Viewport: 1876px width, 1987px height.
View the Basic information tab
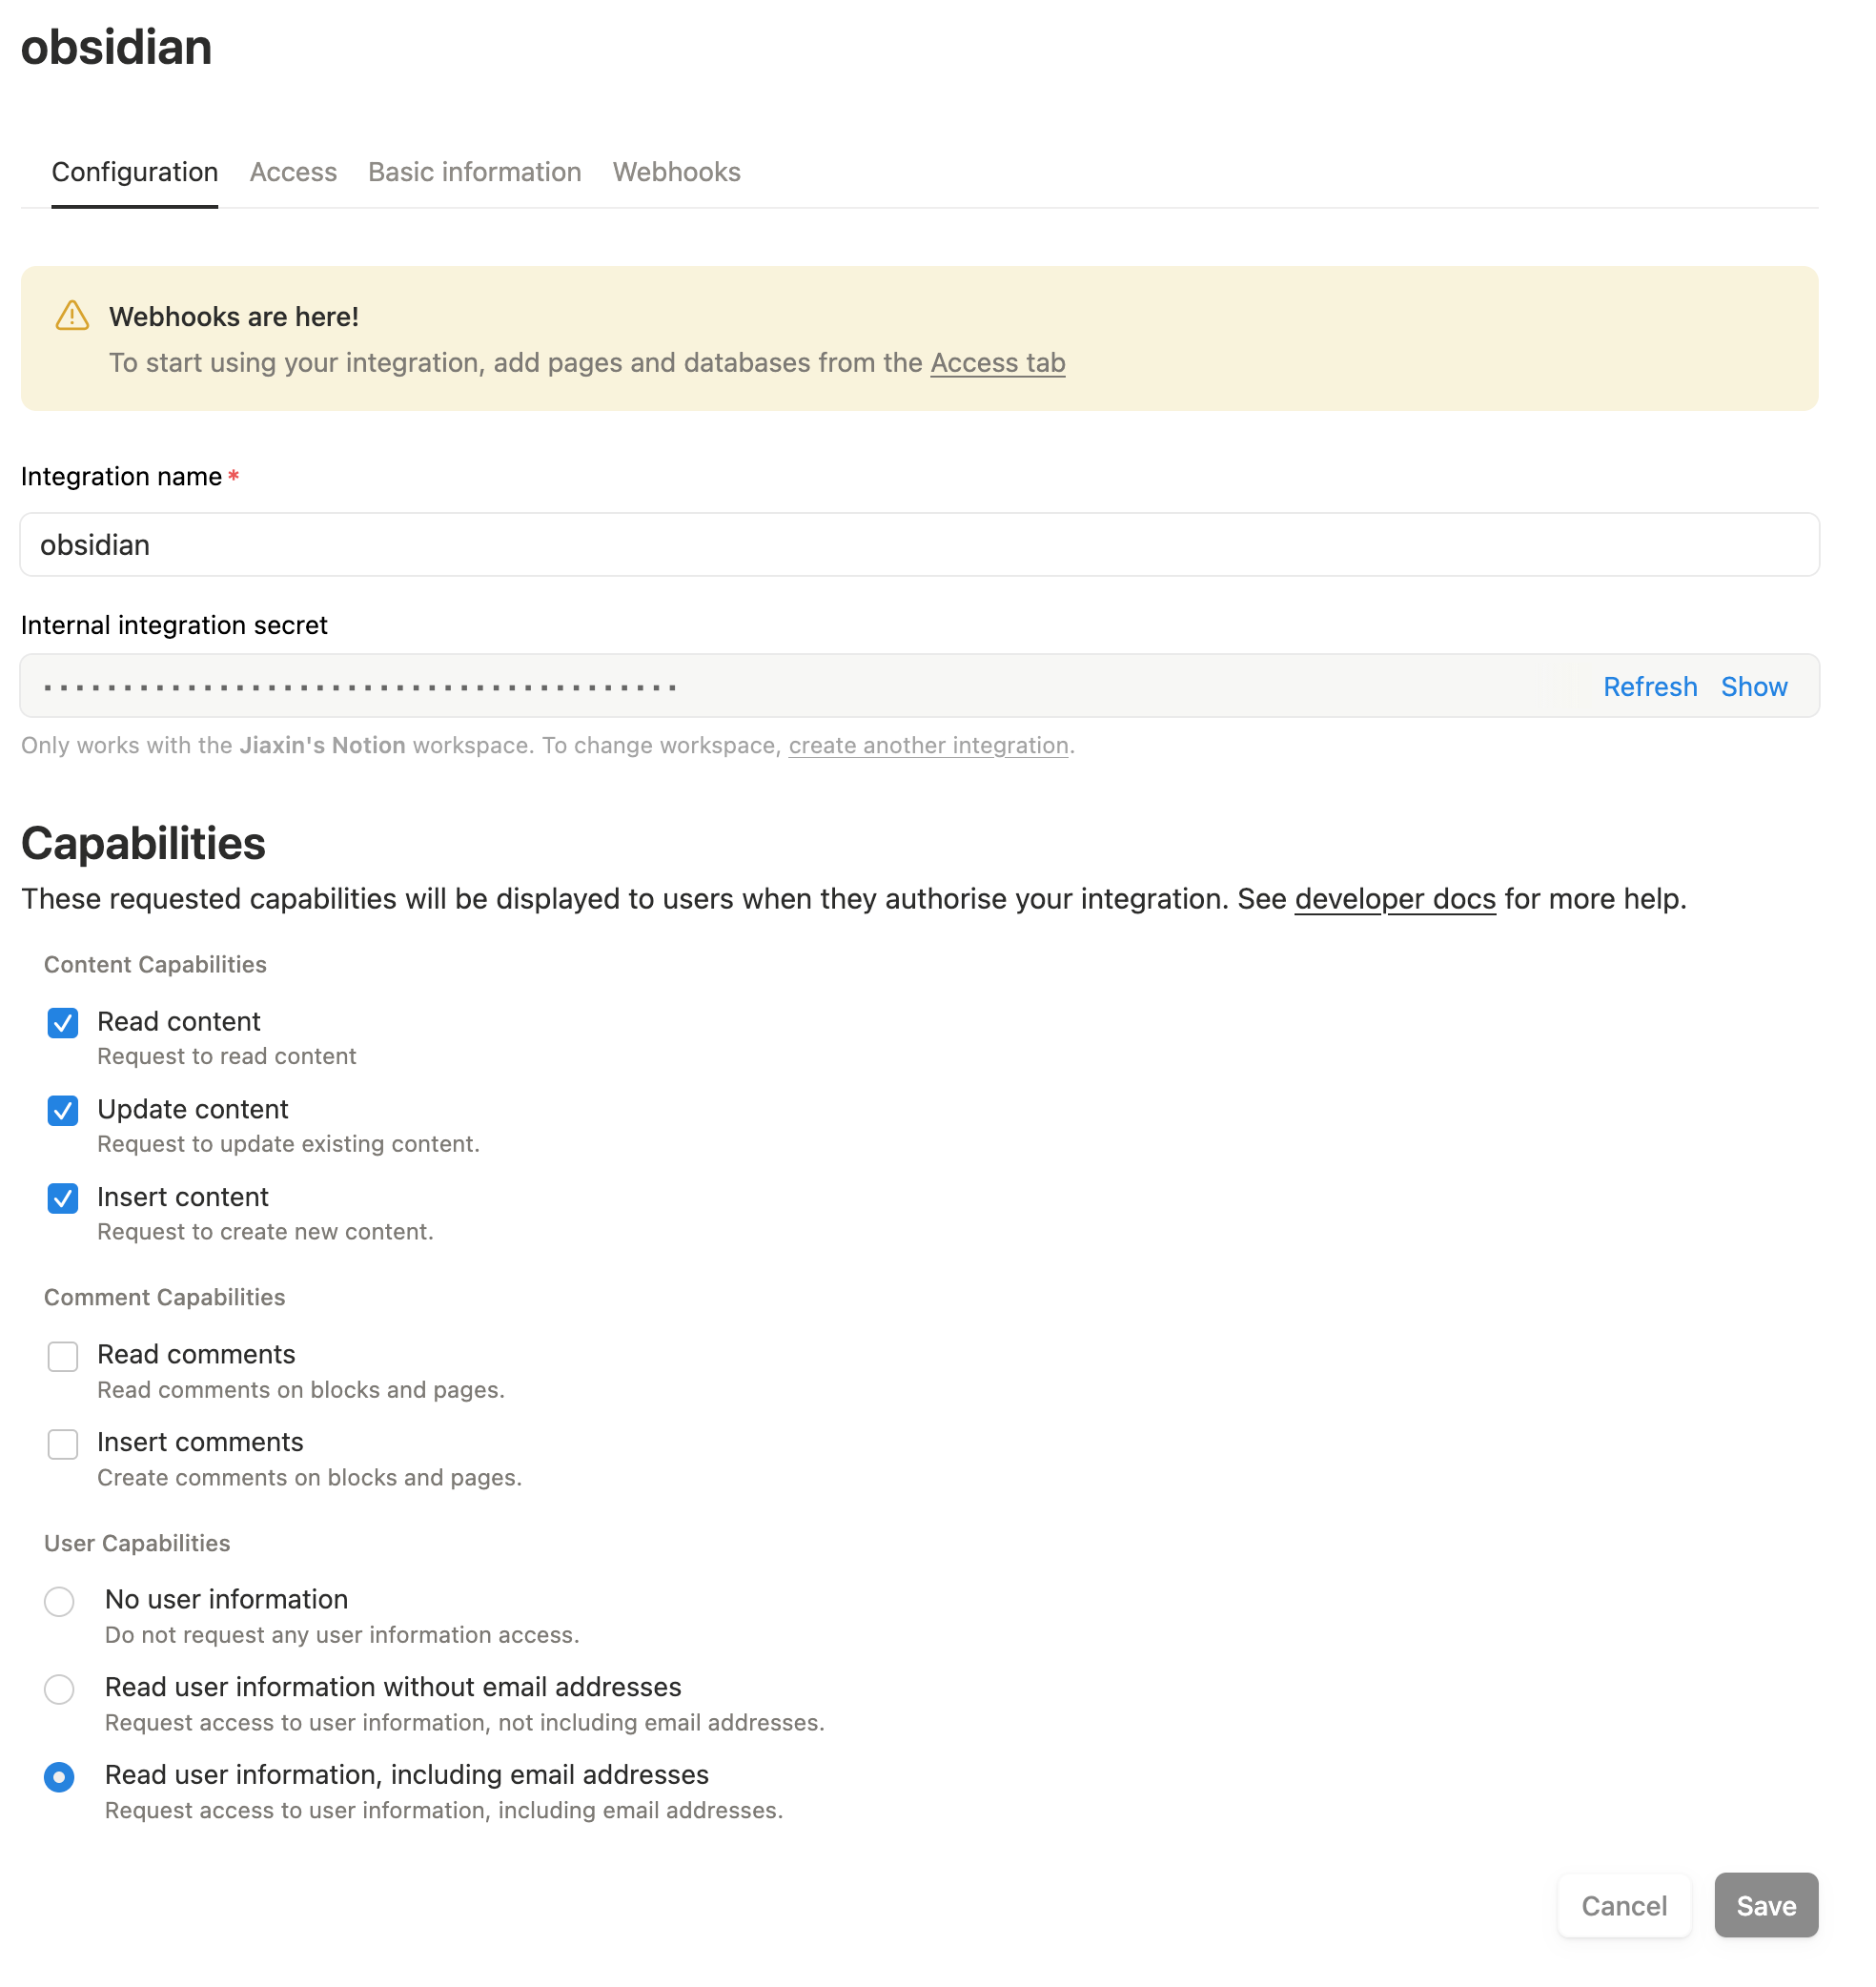coord(473,172)
